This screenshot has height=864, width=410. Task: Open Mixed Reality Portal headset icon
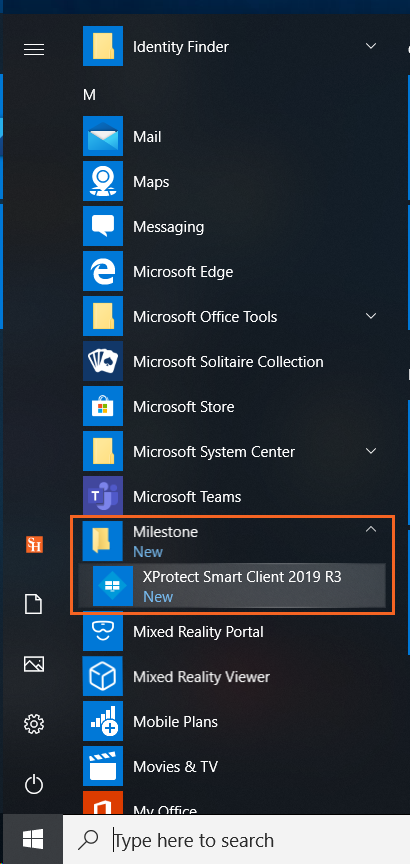[102, 631]
